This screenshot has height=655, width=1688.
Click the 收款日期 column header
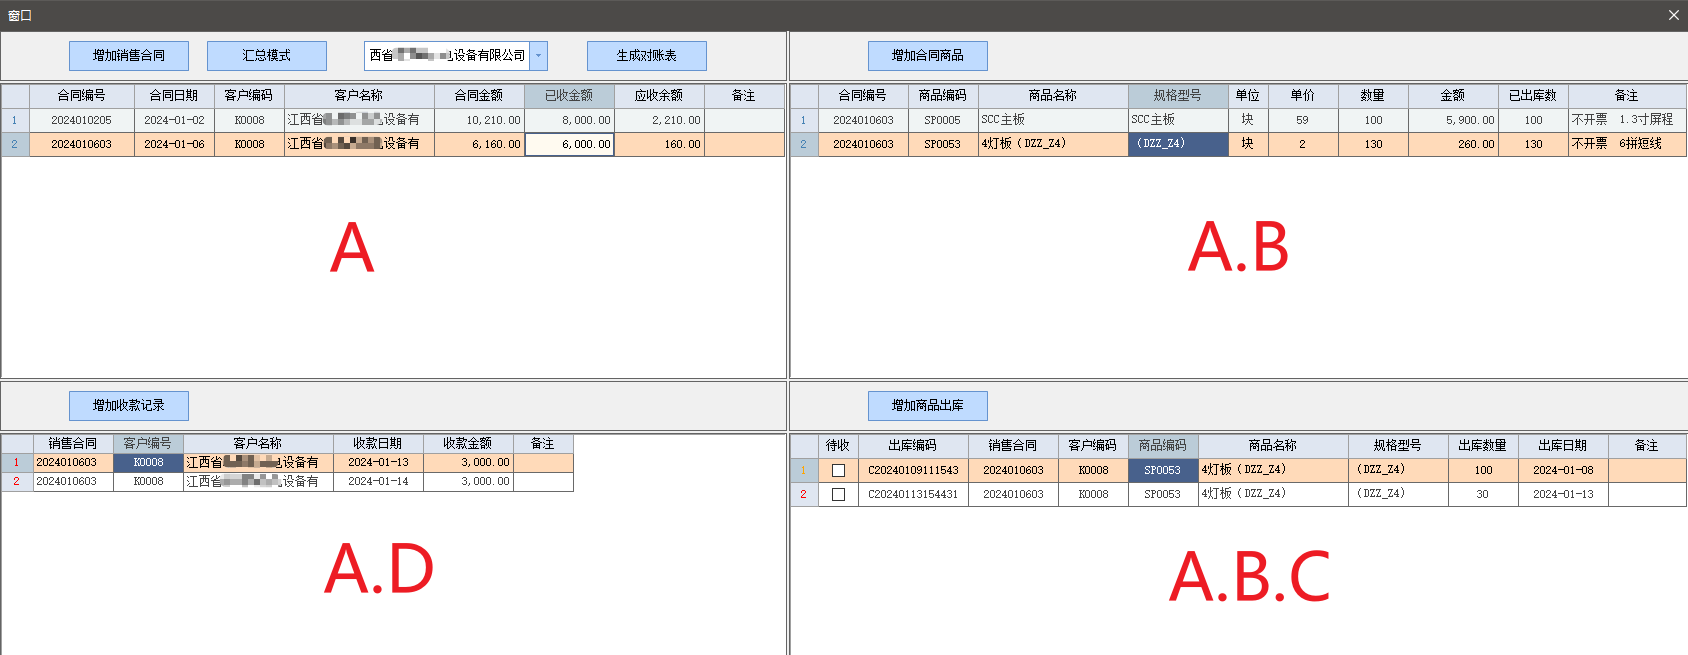pos(377,444)
